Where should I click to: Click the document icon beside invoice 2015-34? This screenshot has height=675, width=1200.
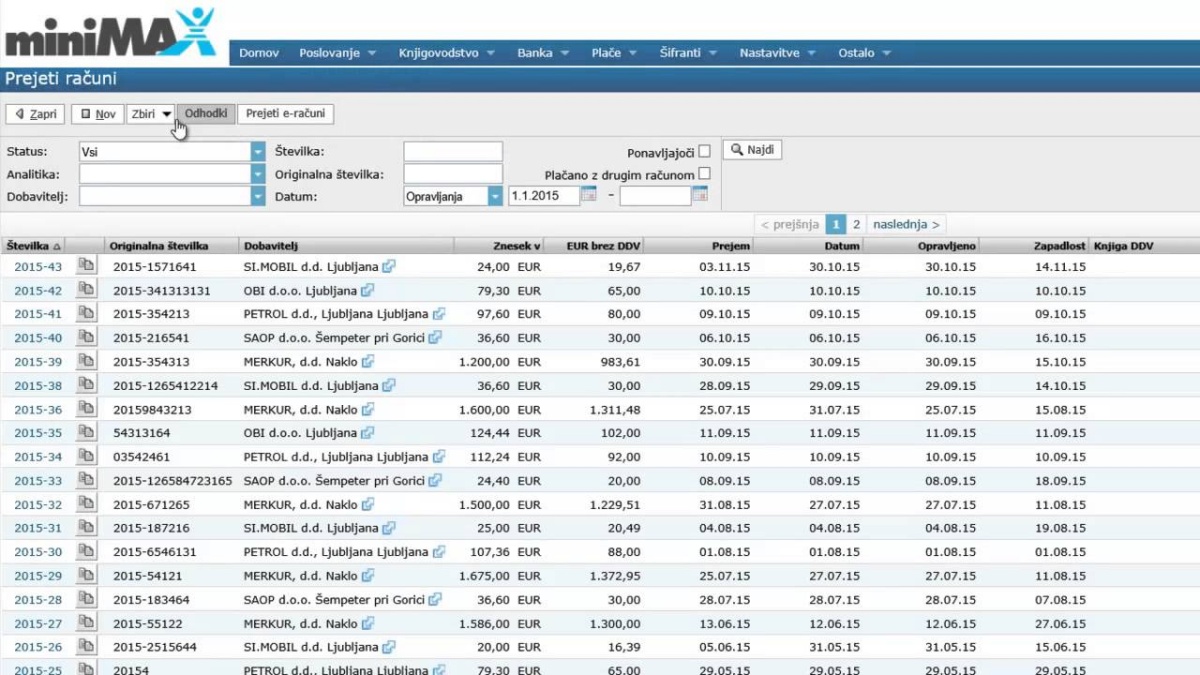(87, 457)
